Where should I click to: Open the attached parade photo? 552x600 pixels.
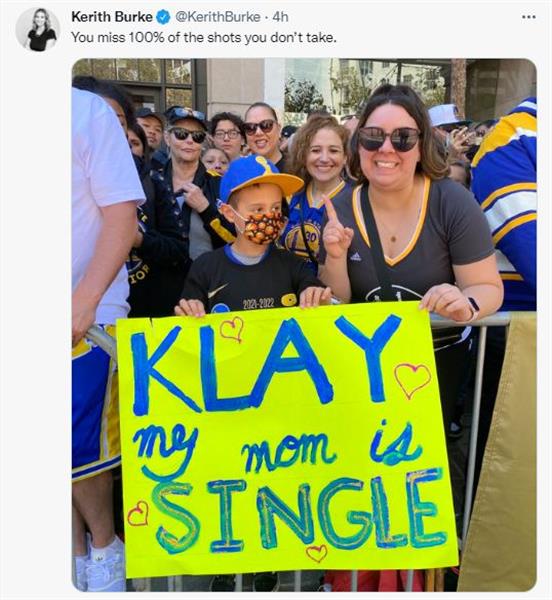(304, 324)
